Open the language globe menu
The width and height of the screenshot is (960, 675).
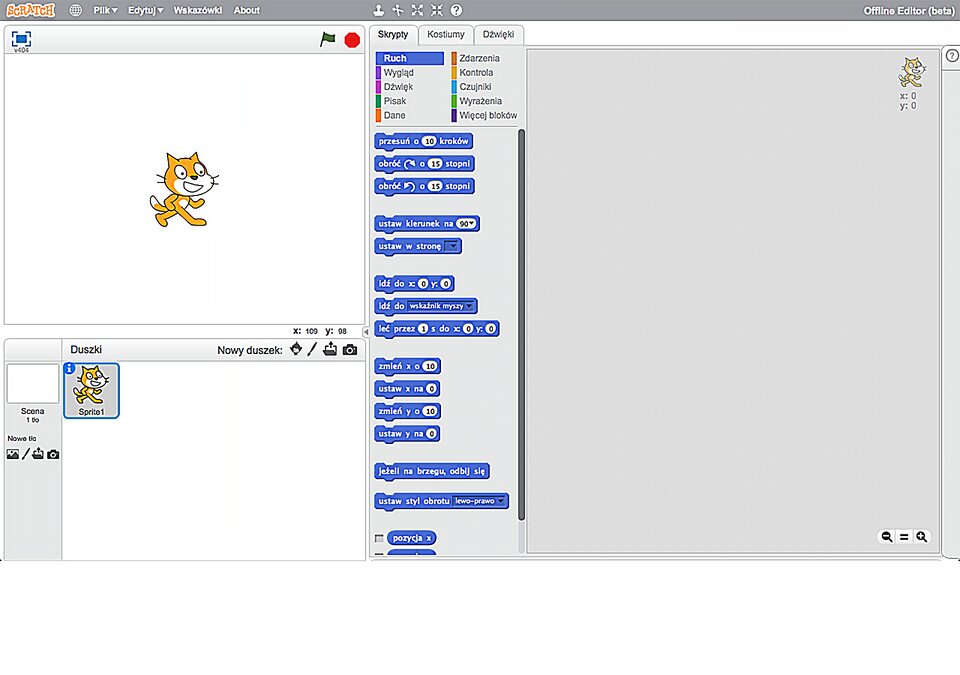75,10
